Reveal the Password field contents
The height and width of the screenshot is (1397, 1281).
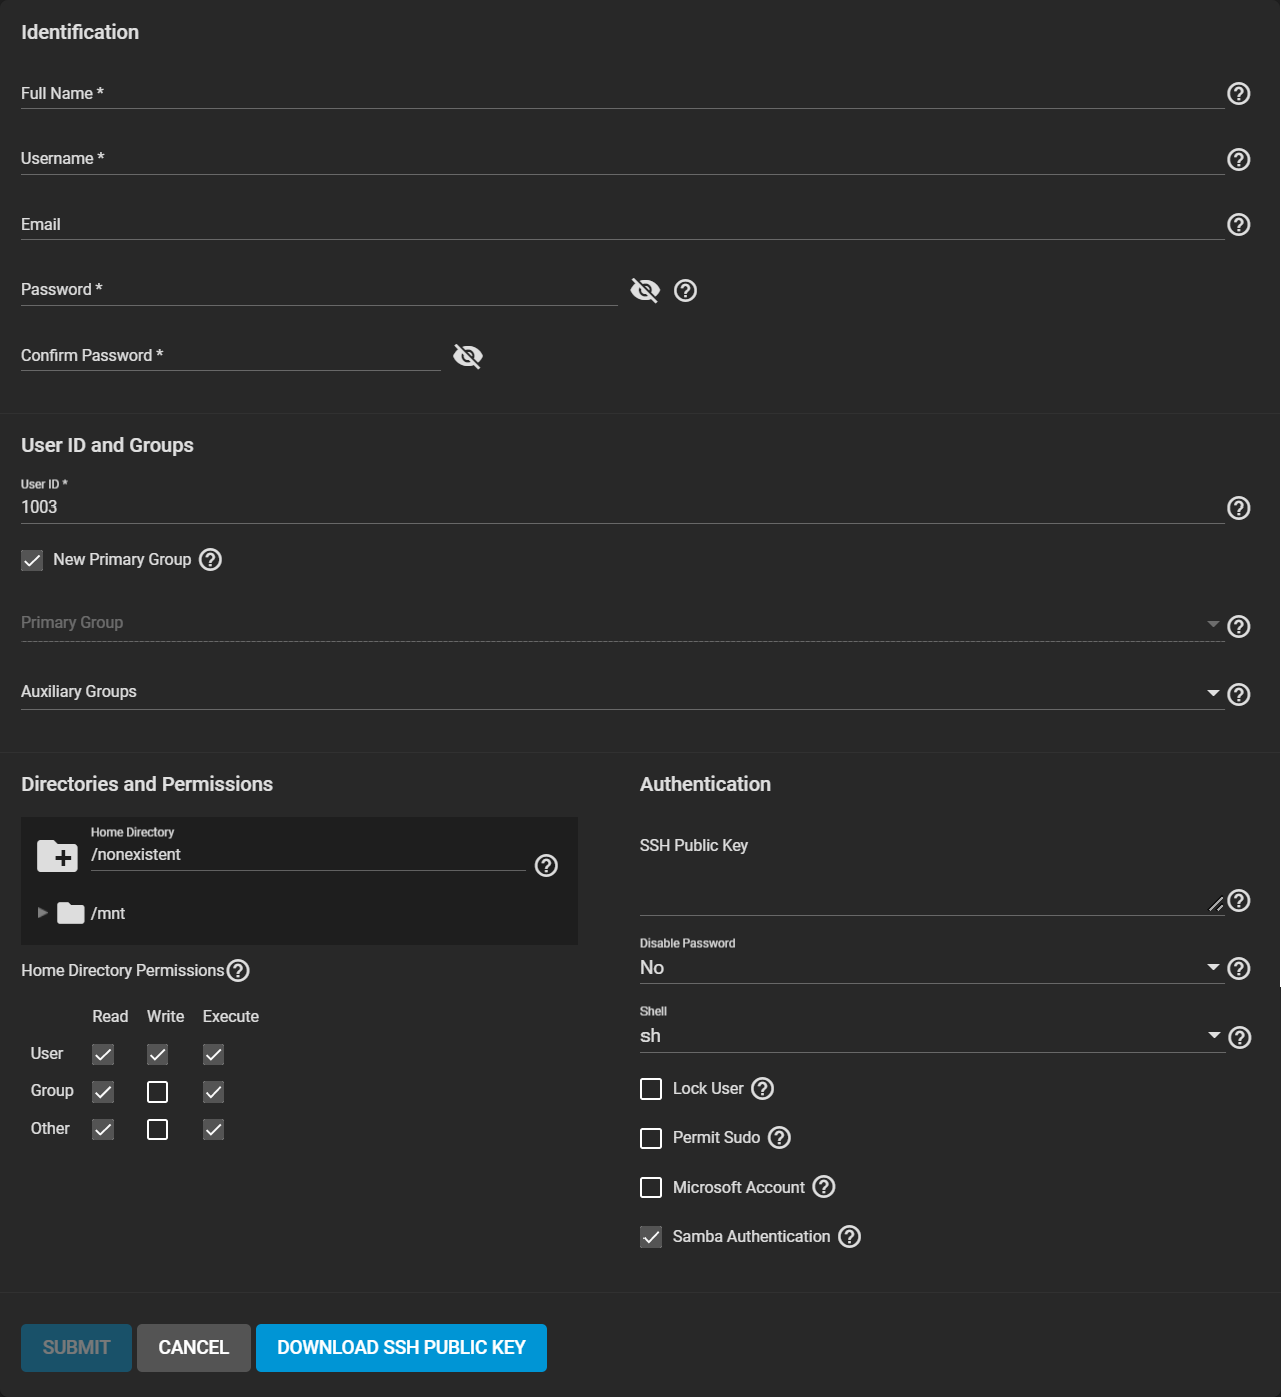pyautogui.click(x=645, y=291)
